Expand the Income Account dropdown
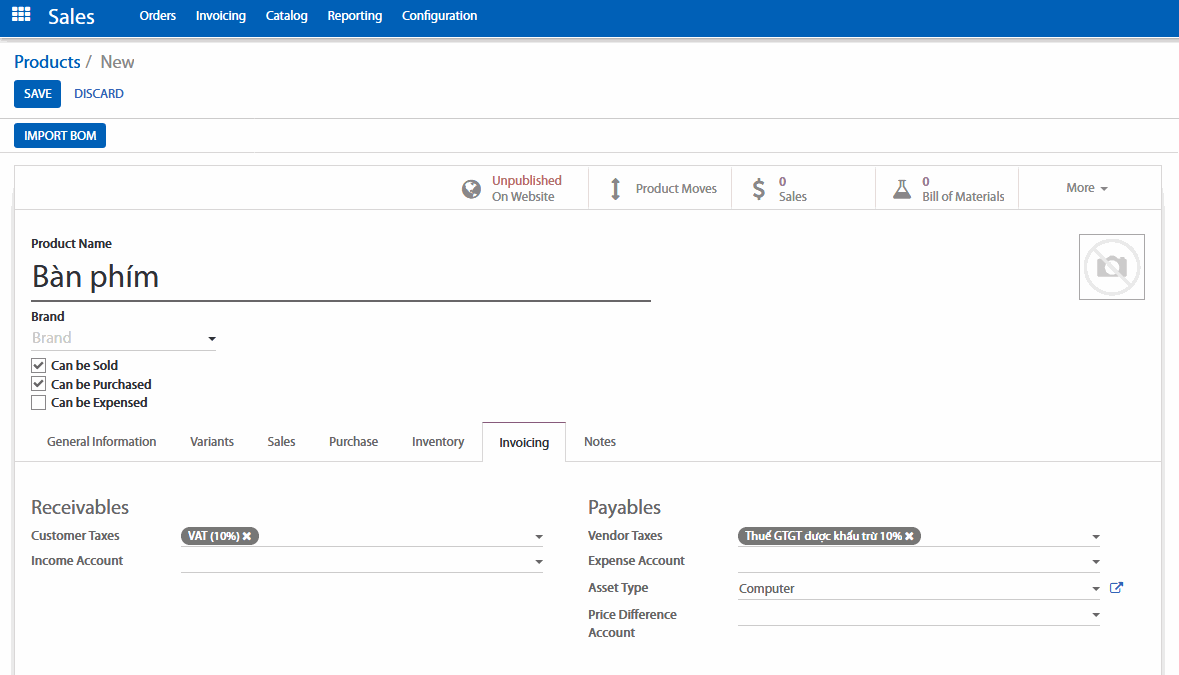1179x675 pixels. pos(539,563)
